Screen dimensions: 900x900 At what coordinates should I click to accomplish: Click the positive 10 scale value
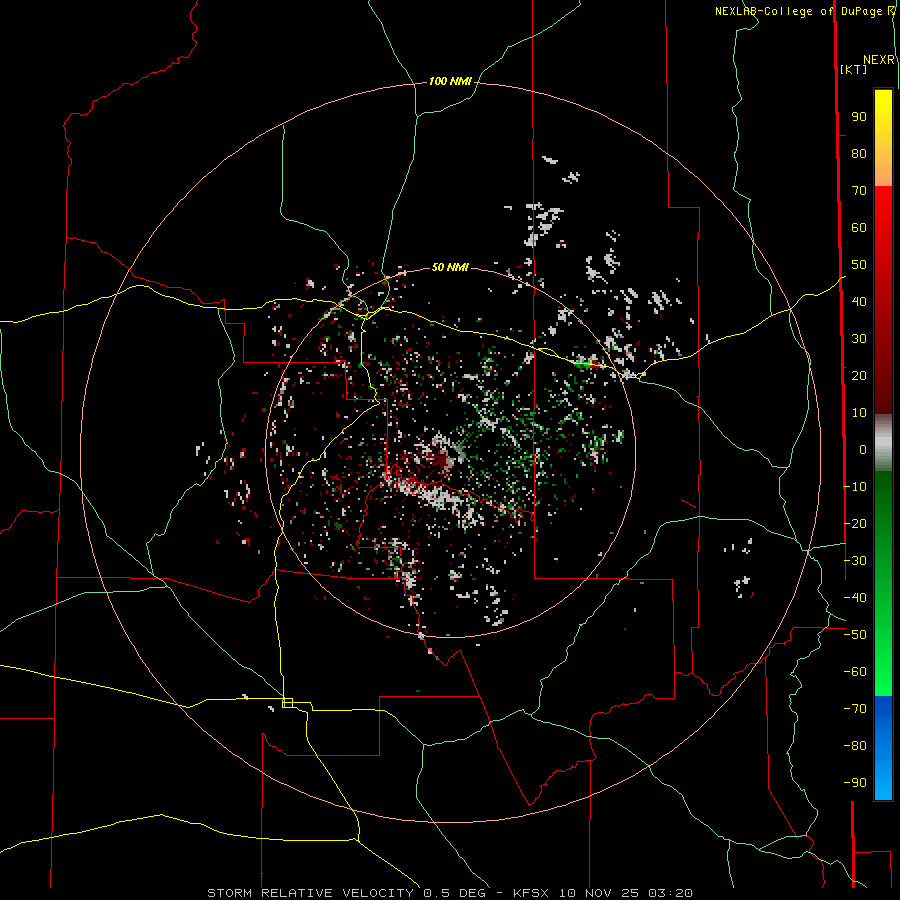(x=859, y=413)
